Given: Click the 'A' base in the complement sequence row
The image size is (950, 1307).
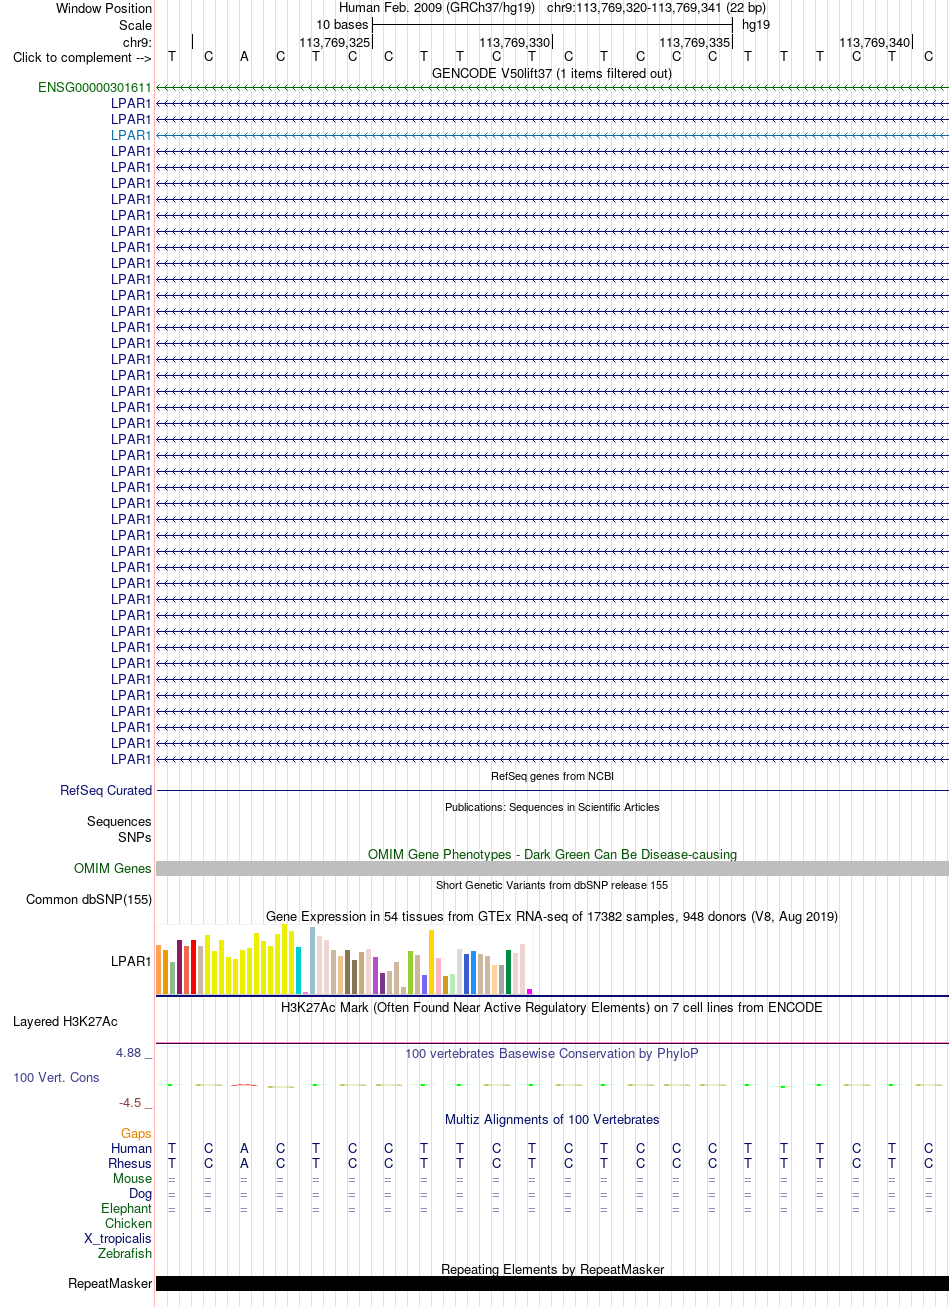Looking at the screenshot, I should [x=244, y=56].
